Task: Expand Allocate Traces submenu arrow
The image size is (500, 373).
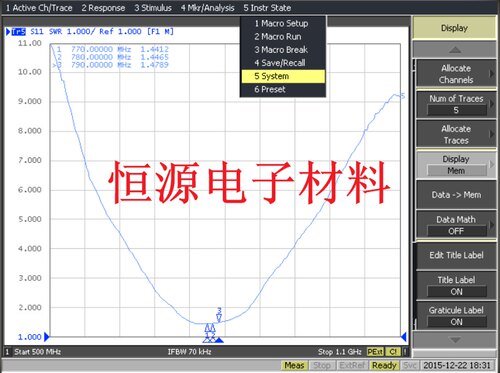Action: (x=492, y=134)
